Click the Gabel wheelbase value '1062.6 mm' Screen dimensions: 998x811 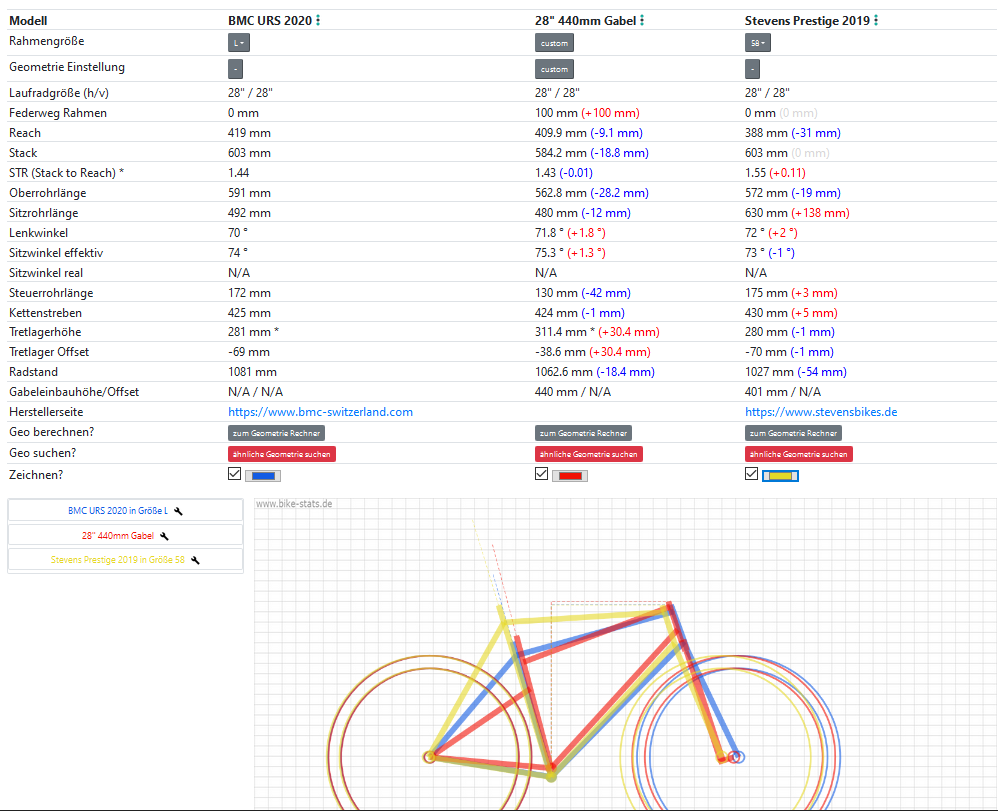point(565,372)
